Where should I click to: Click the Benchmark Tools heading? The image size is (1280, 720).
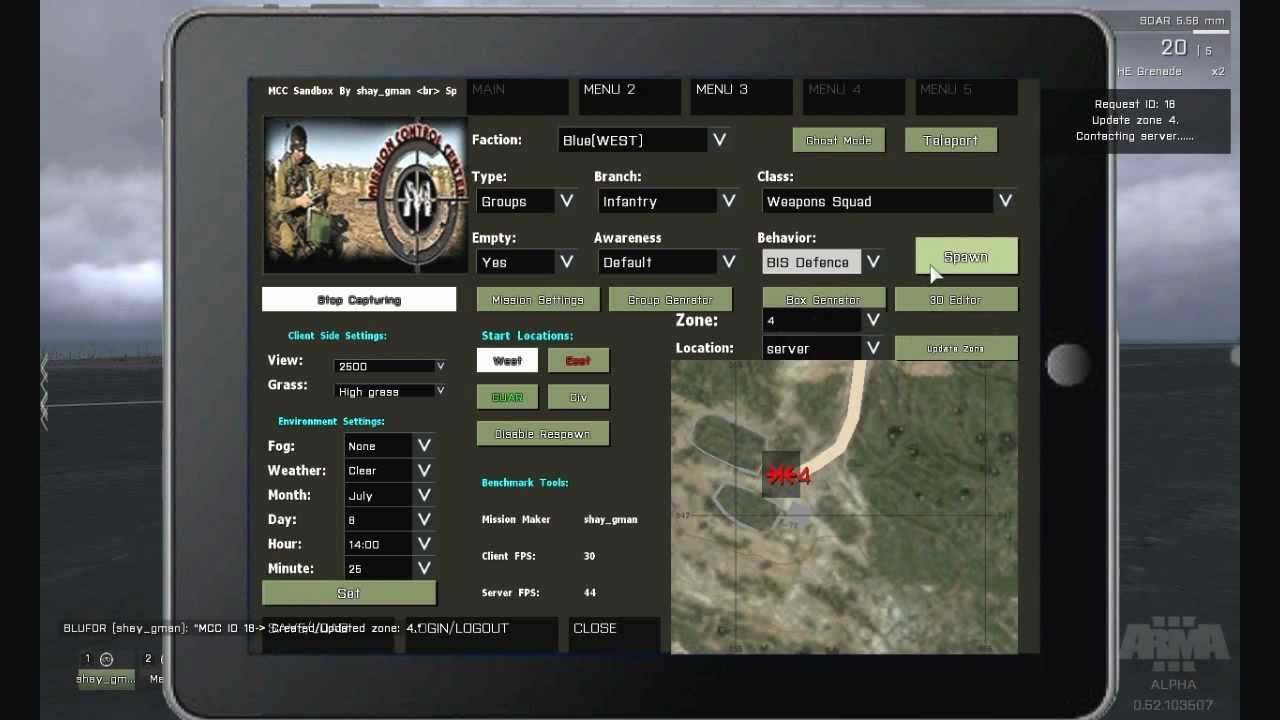tap(525, 483)
